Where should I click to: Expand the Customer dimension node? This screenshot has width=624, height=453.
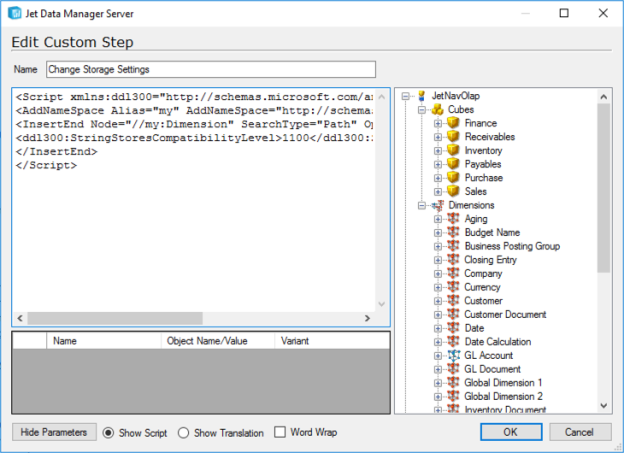438,301
